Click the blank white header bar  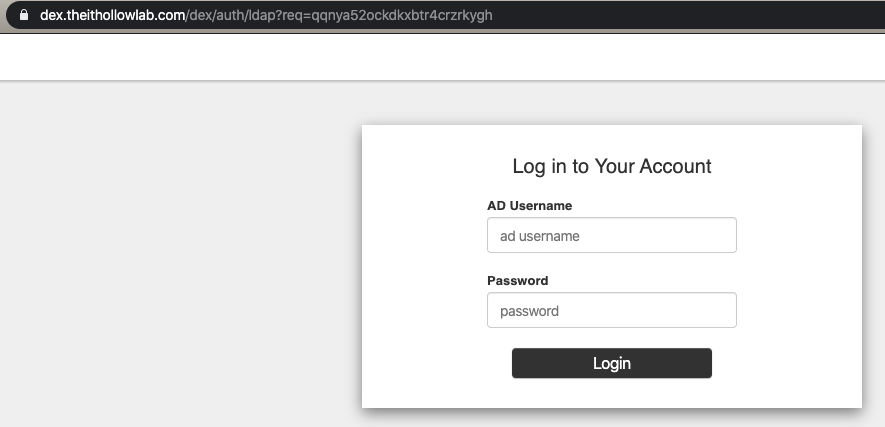coord(442,57)
